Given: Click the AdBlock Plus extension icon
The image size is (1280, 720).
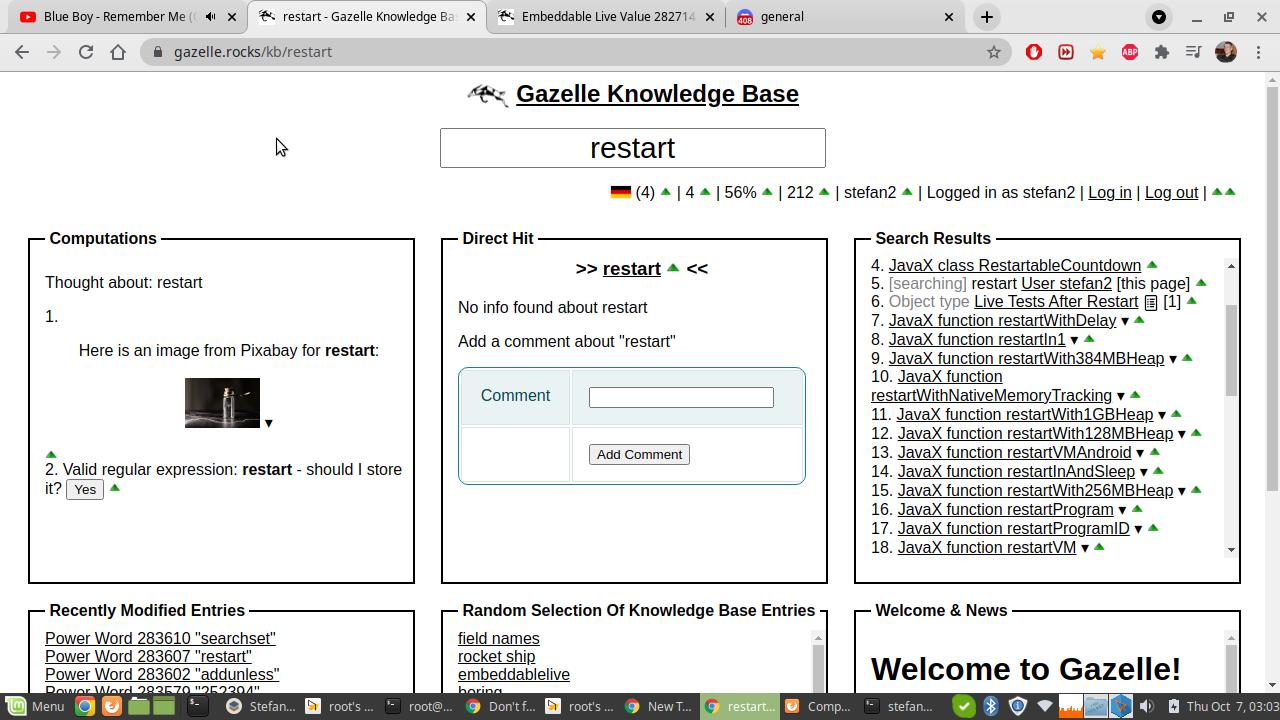Looking at the screenshot, I should point(1129,52).
